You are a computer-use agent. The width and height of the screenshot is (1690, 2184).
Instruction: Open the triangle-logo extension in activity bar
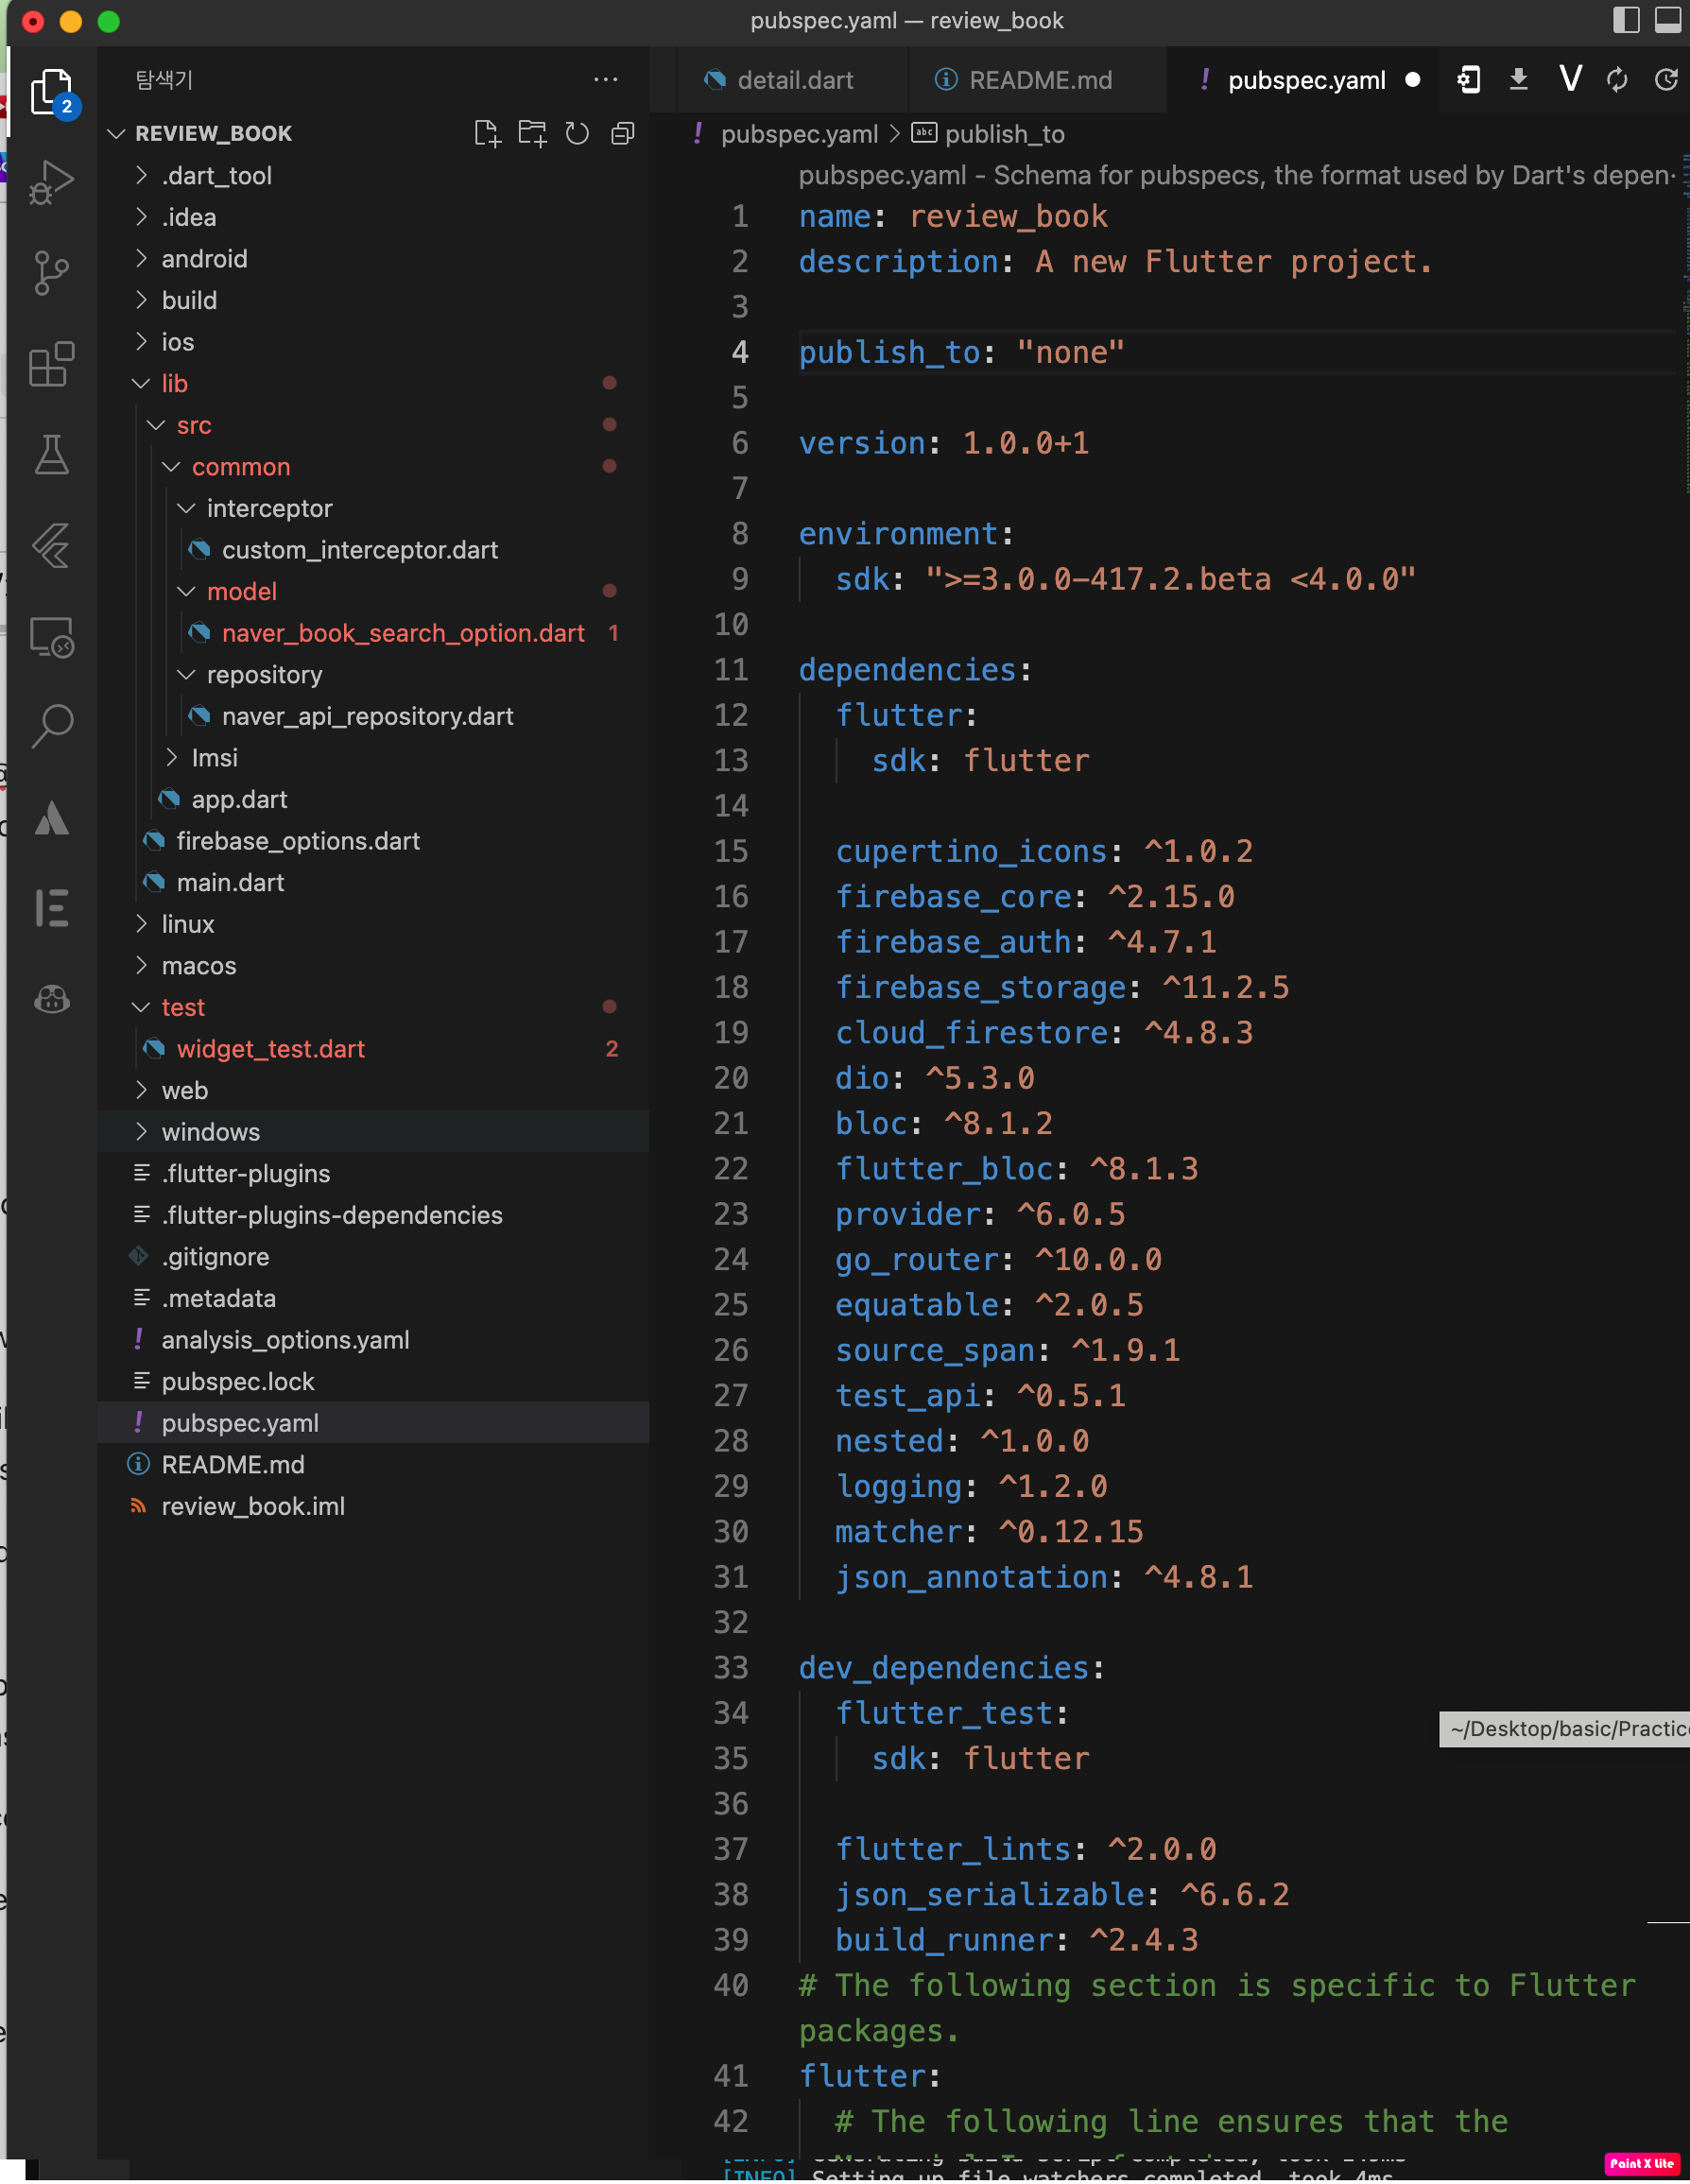(x=52, y=818)
